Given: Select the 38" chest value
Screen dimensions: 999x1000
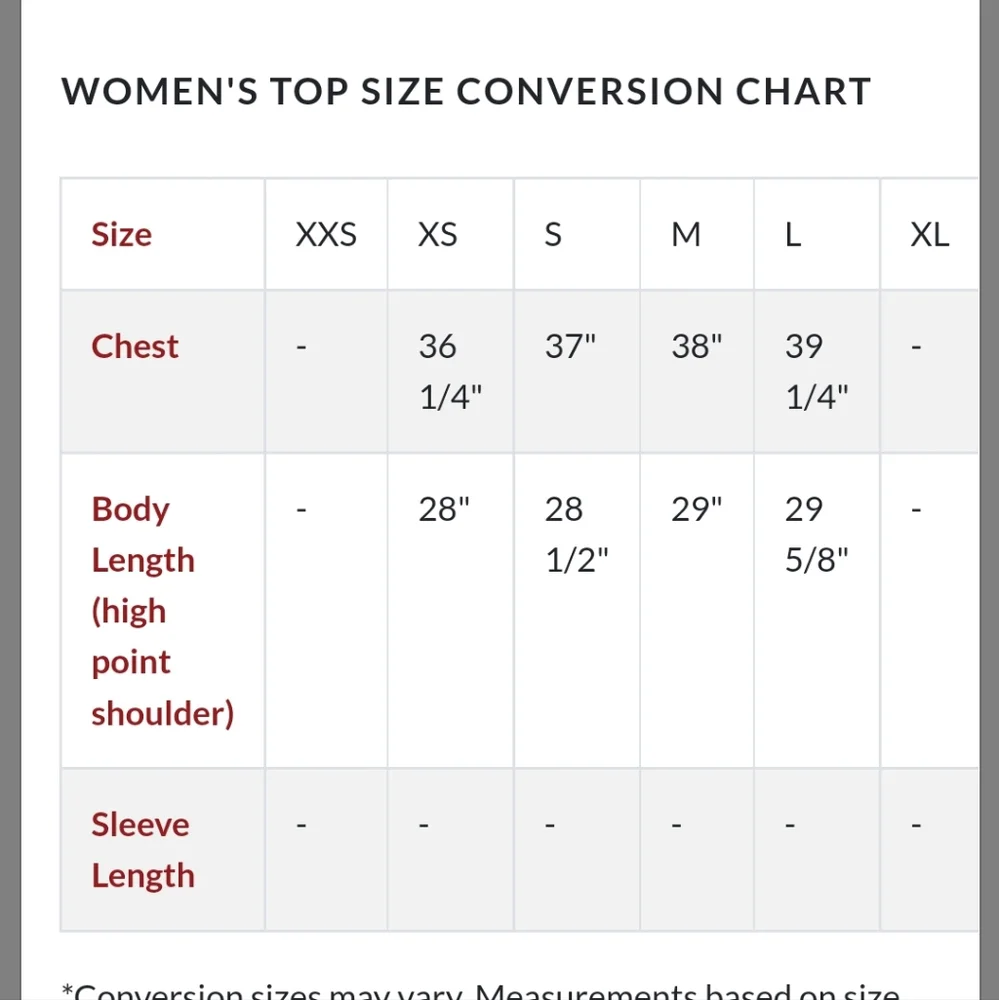Looking at the screenshot, I should [697, 347].
